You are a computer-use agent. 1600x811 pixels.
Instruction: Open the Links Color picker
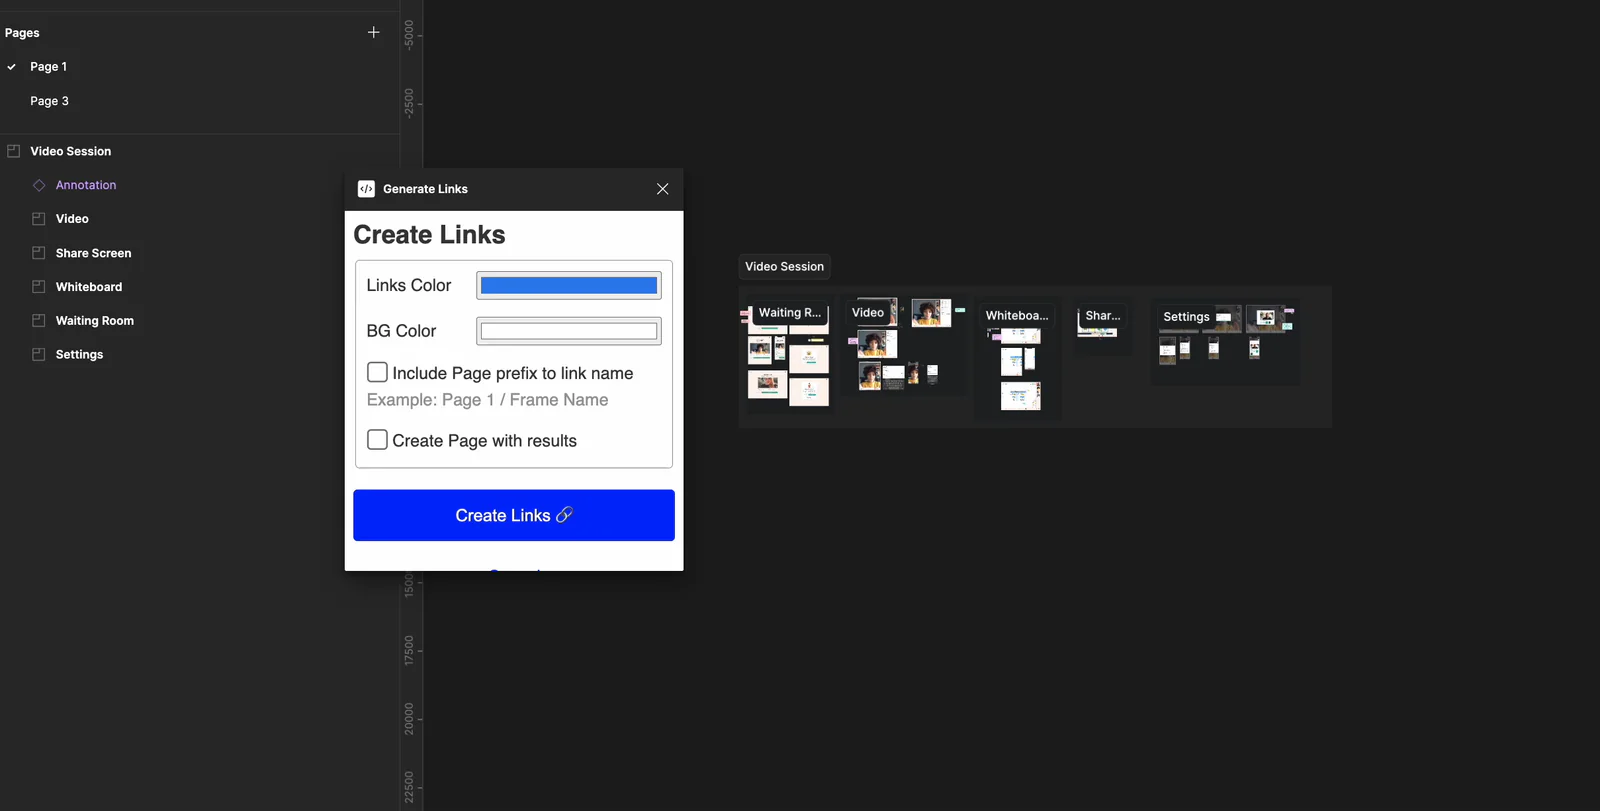pyautogui.click(x=568, y=285)
